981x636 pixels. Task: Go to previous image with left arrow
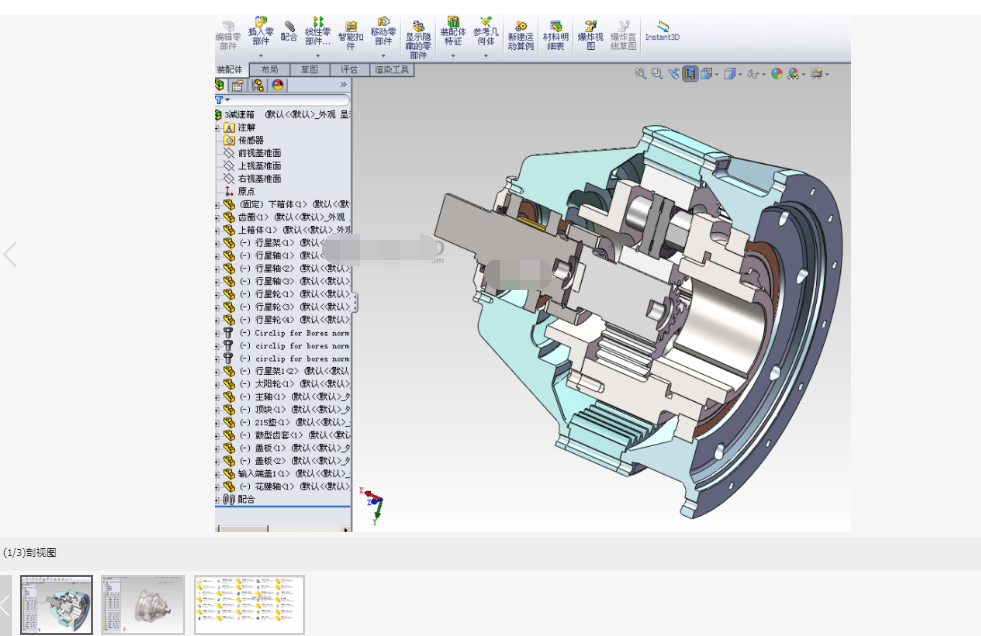click(x=10, y=255)
